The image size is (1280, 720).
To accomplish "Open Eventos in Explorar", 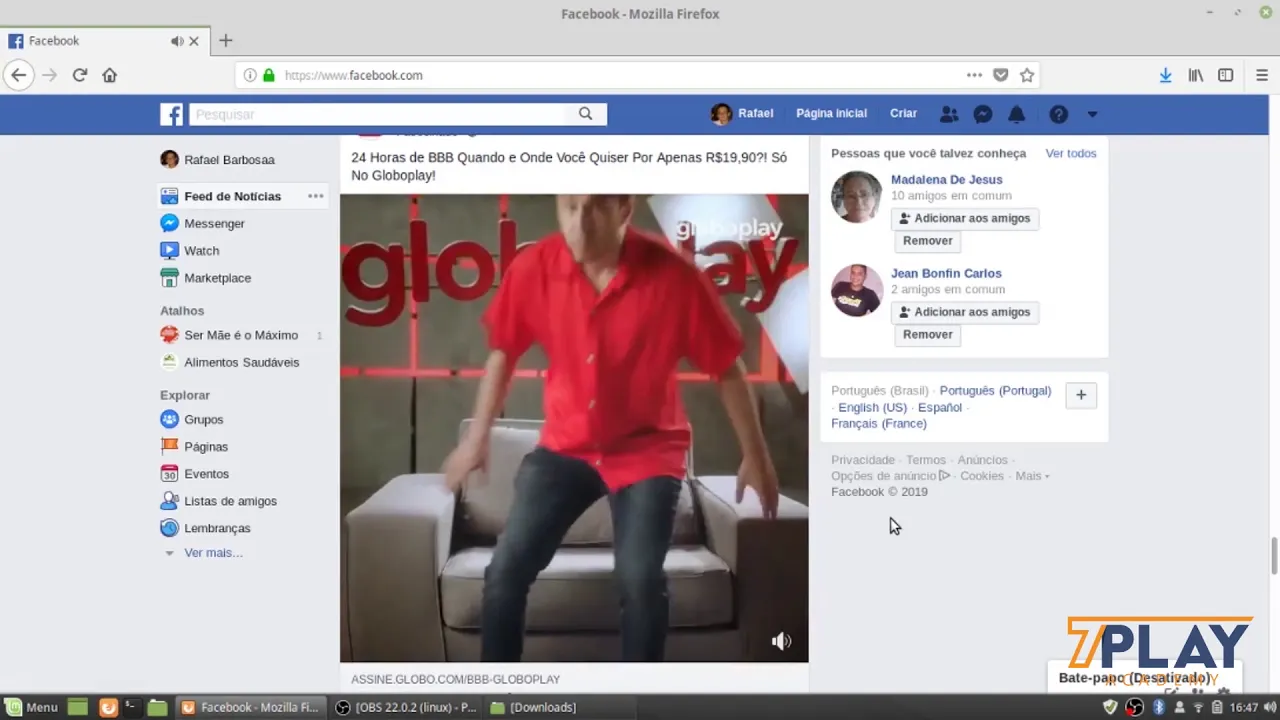I will pyautogui.click(x=195, y=474).
